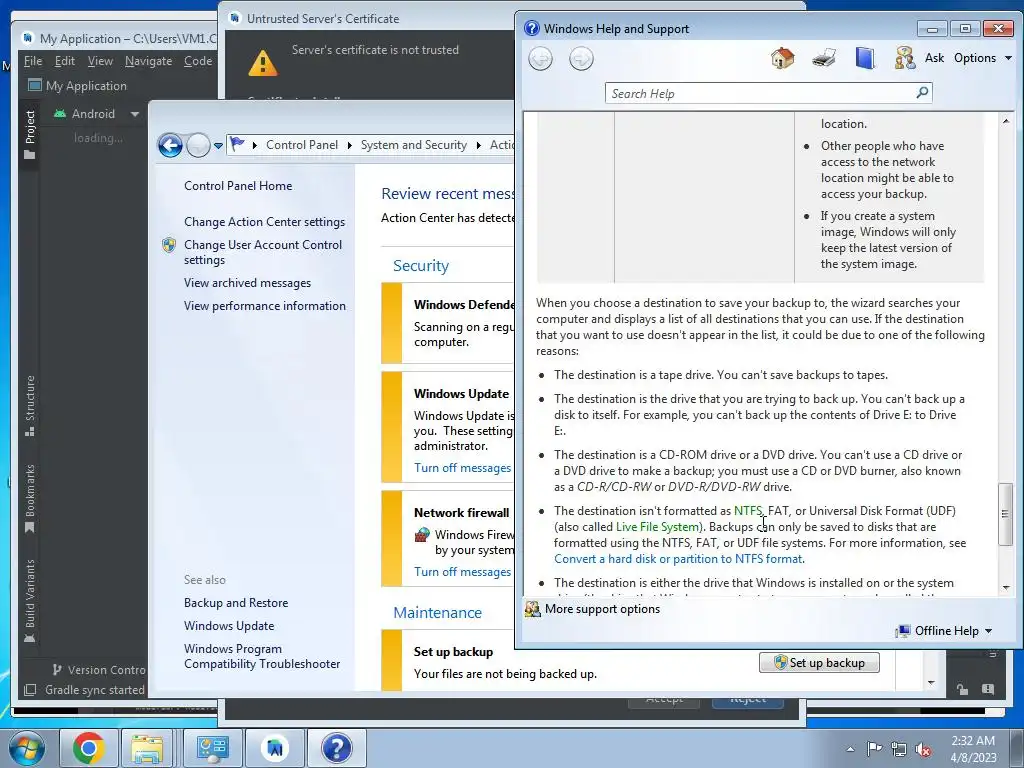Click the Help window forward arrow

[581, 59]
